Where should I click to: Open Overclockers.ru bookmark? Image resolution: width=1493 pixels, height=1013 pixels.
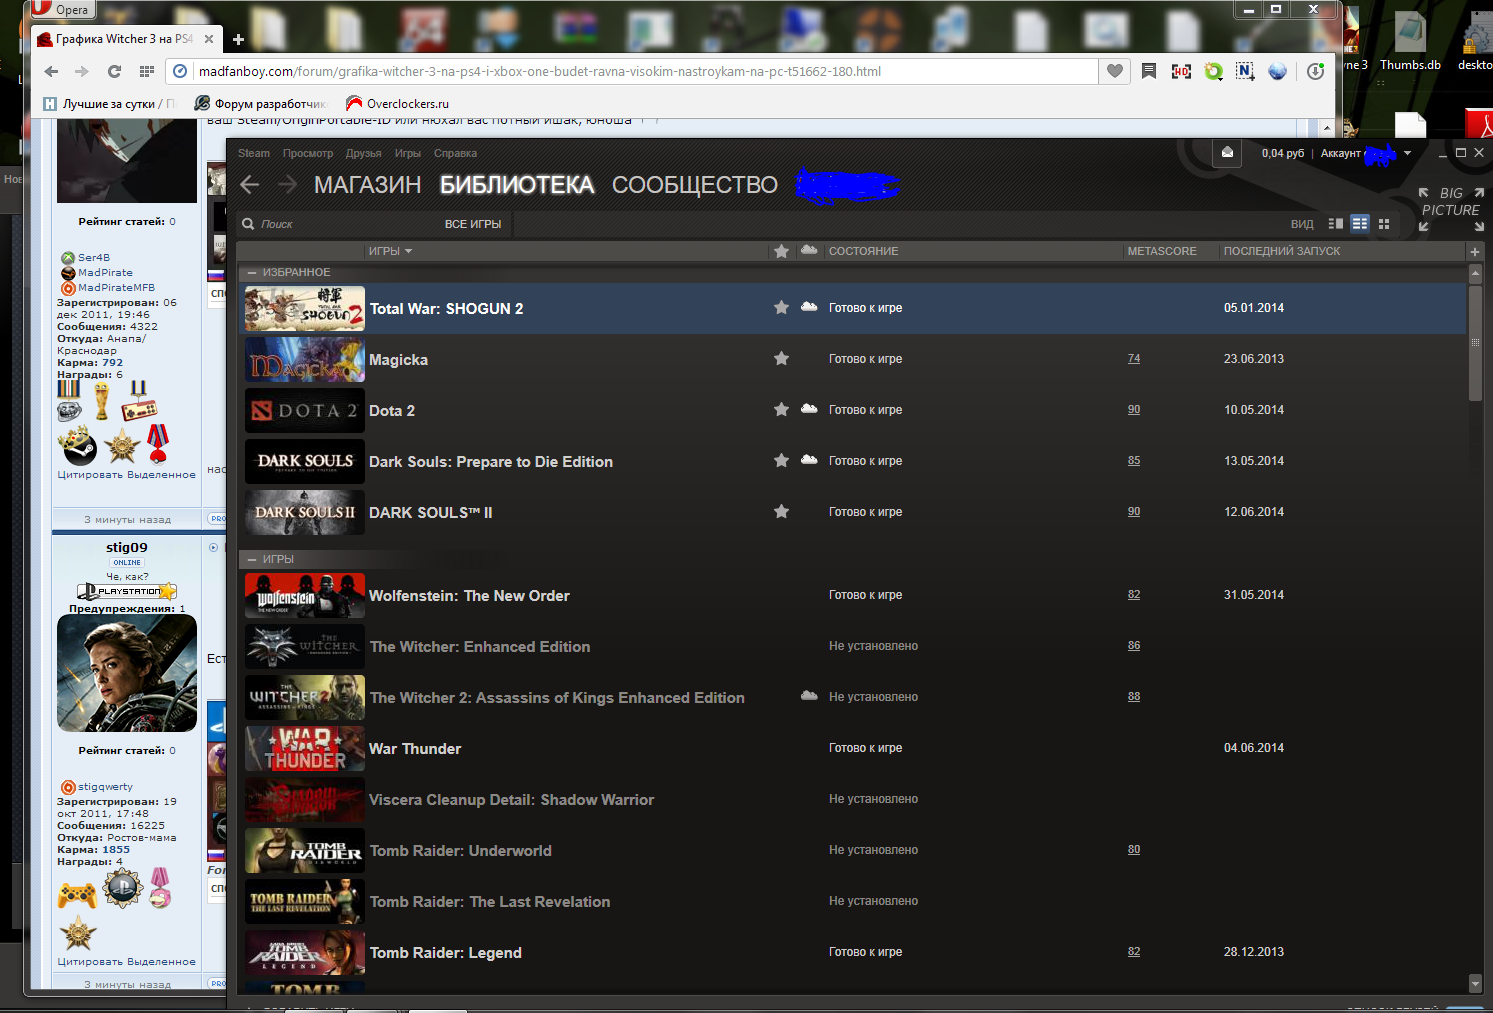[397, 103]
